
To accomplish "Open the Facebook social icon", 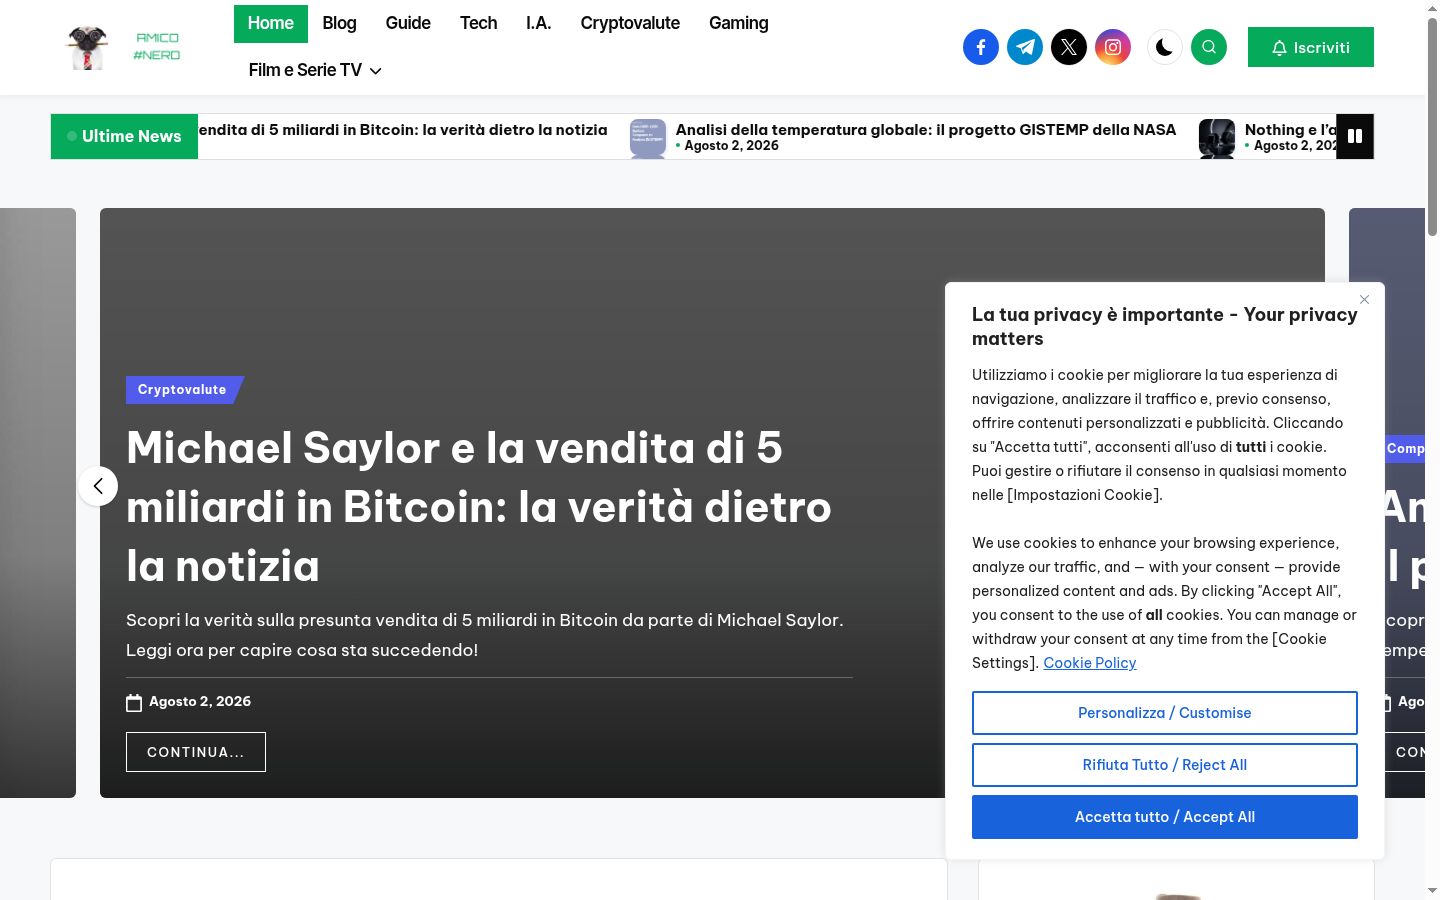I will 980,47.
